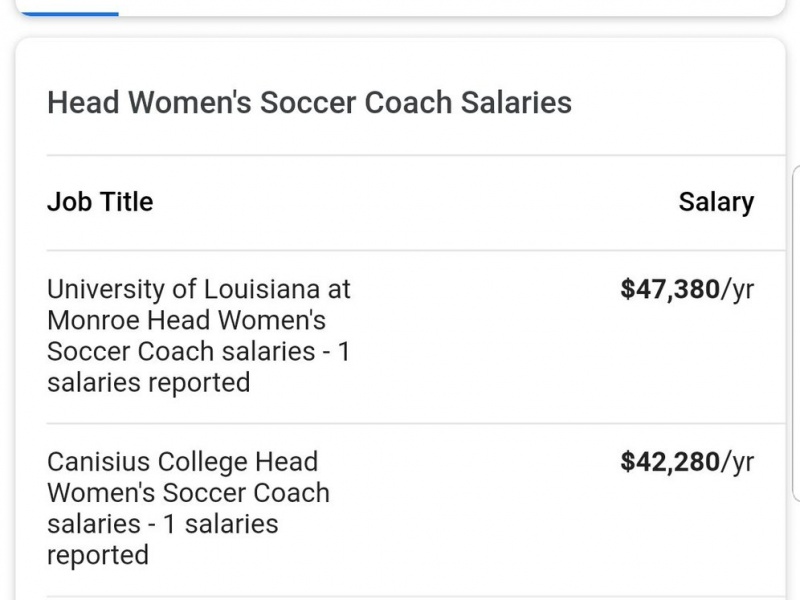800x600 pixels.
Task: Open University of Louisiana at Monroe salaries link
Action: tap(199, 336)
